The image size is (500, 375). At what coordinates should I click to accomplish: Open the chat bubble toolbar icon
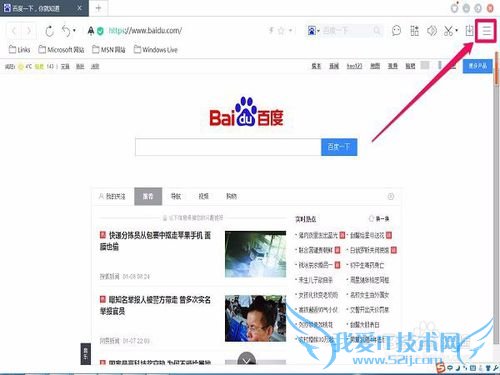[396, 31]
